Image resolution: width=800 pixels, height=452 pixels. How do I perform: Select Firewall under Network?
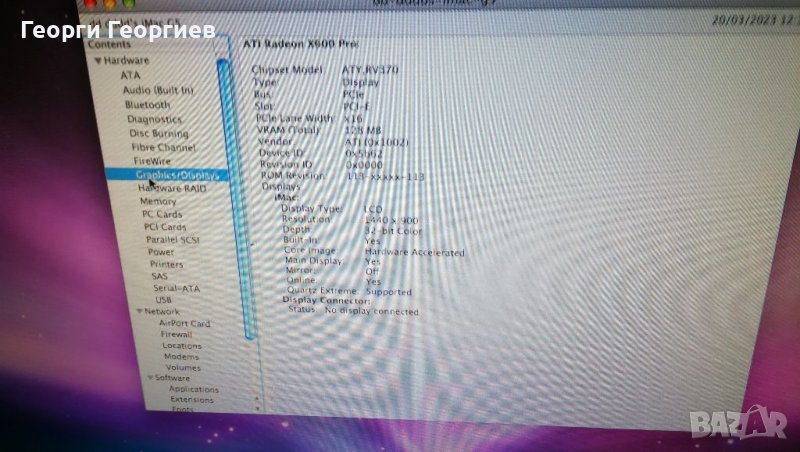(176, 335)
